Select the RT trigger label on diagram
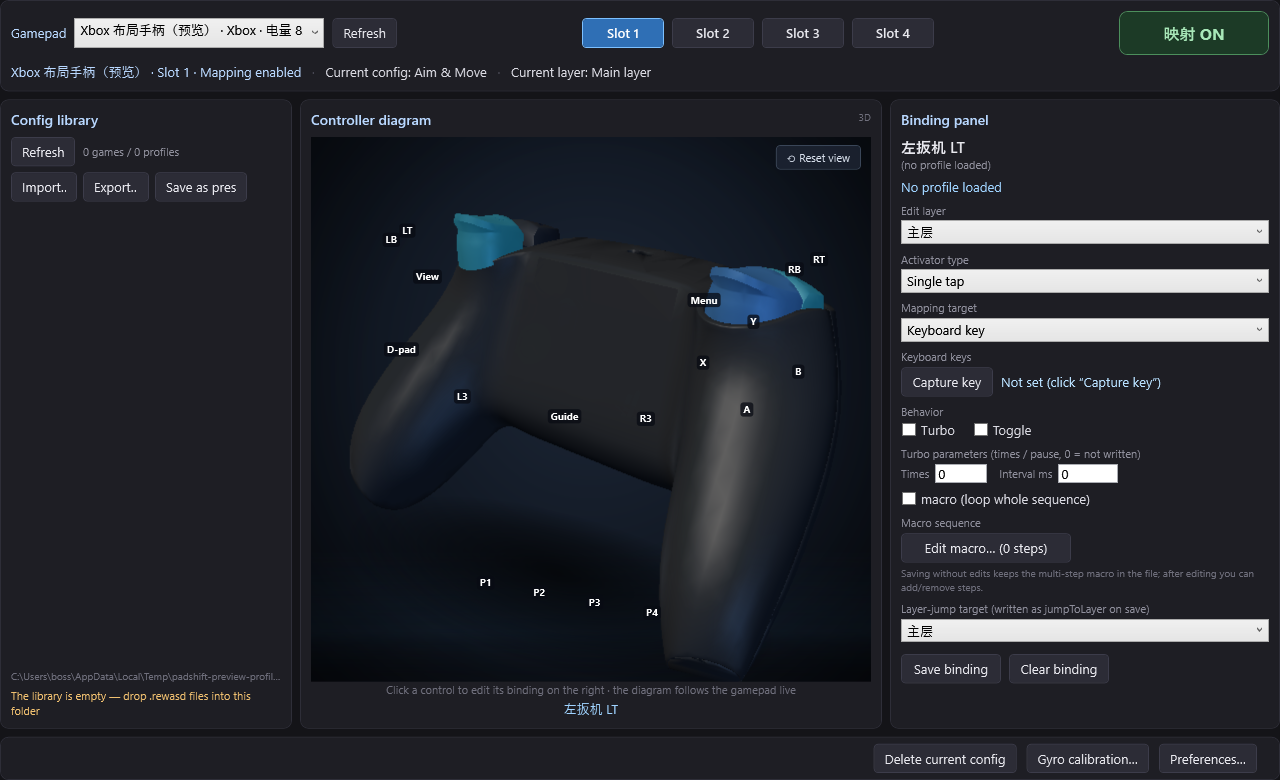The height and width of the screenshot is (780, 1280). [x=819, y=260]
